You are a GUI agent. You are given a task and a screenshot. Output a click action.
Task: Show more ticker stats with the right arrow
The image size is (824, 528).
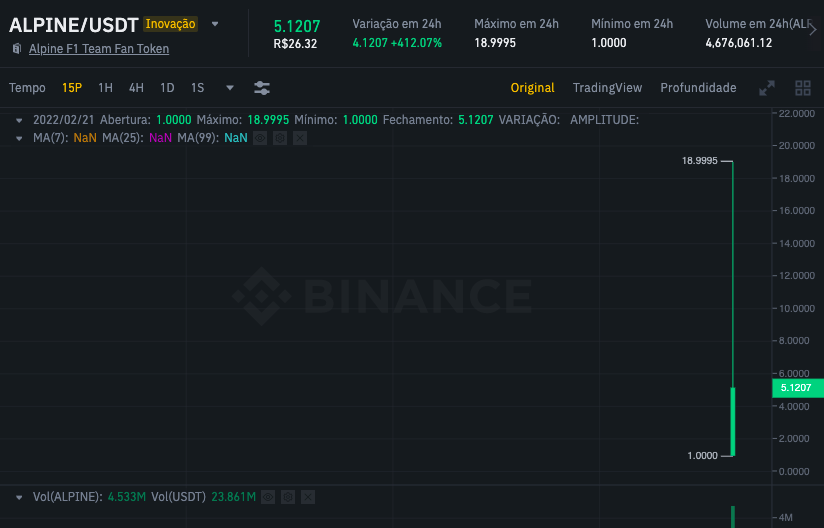813,29
